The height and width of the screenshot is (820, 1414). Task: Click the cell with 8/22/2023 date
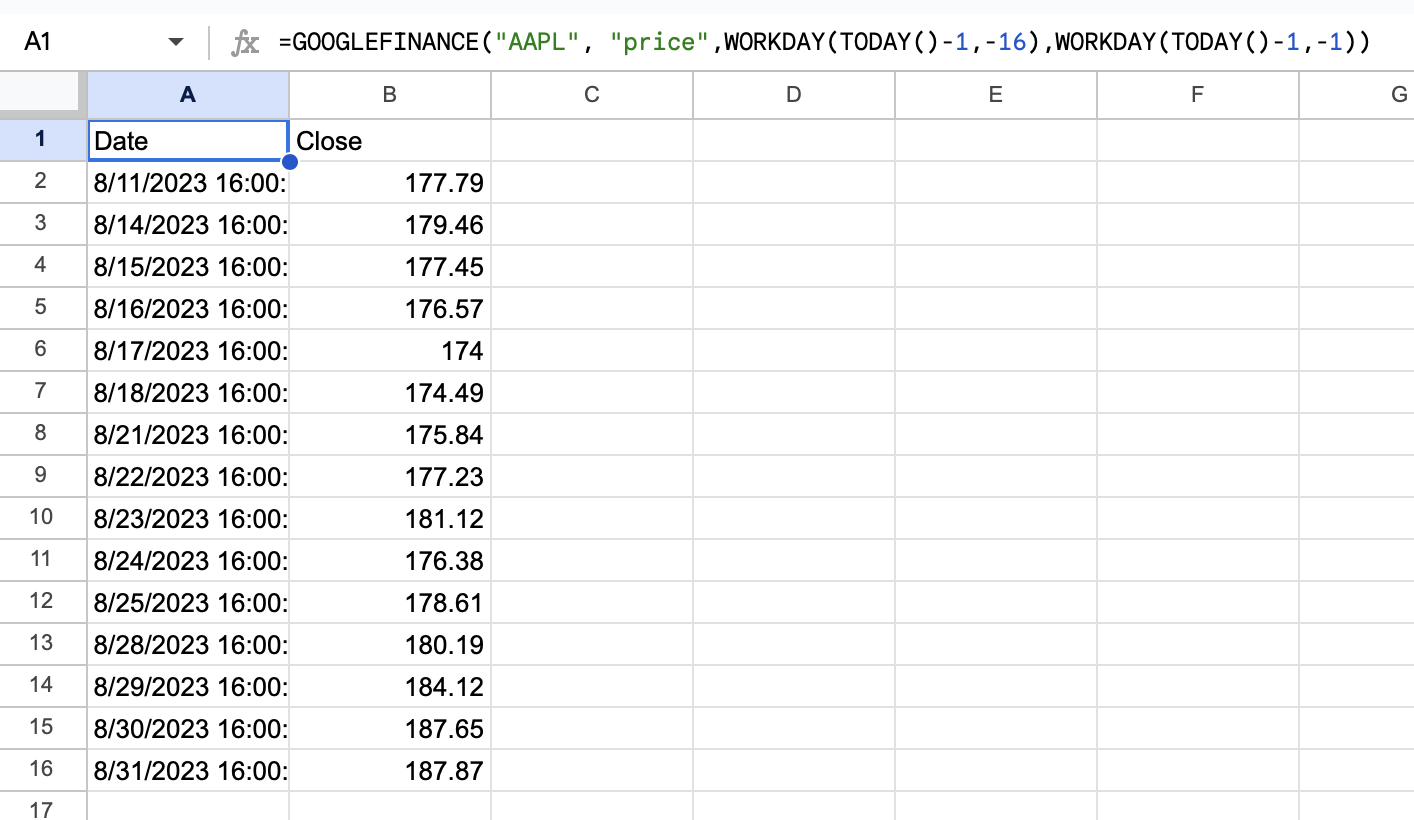(x=188, y=476)
